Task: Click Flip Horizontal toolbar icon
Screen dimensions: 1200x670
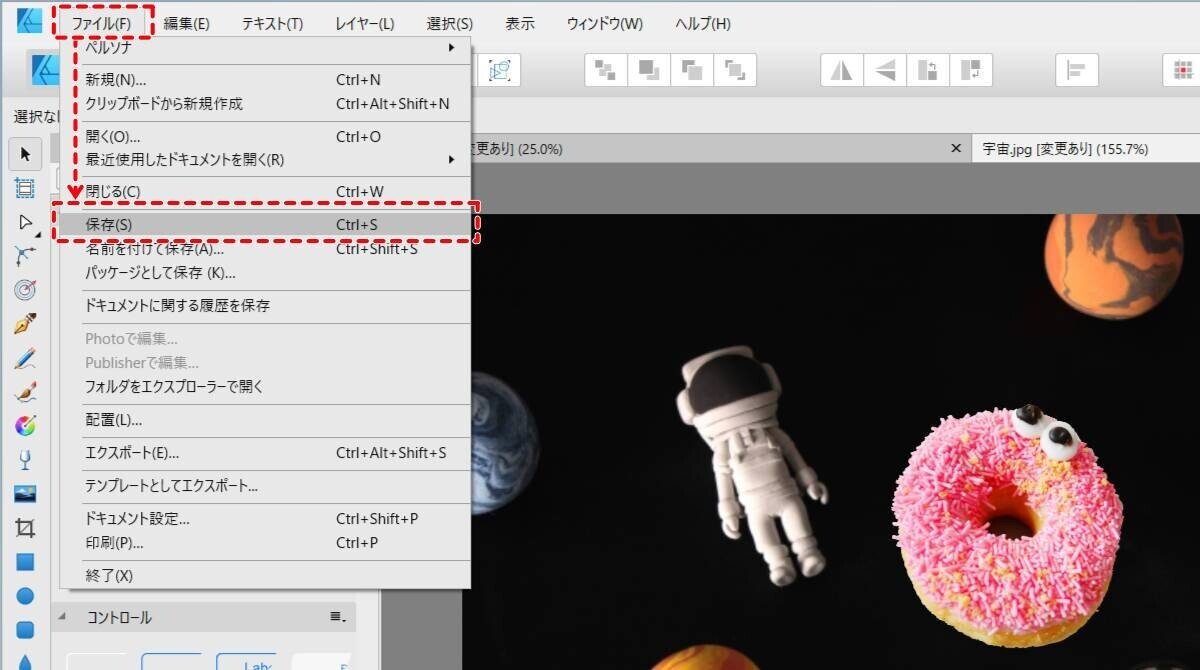Action: 841,69
